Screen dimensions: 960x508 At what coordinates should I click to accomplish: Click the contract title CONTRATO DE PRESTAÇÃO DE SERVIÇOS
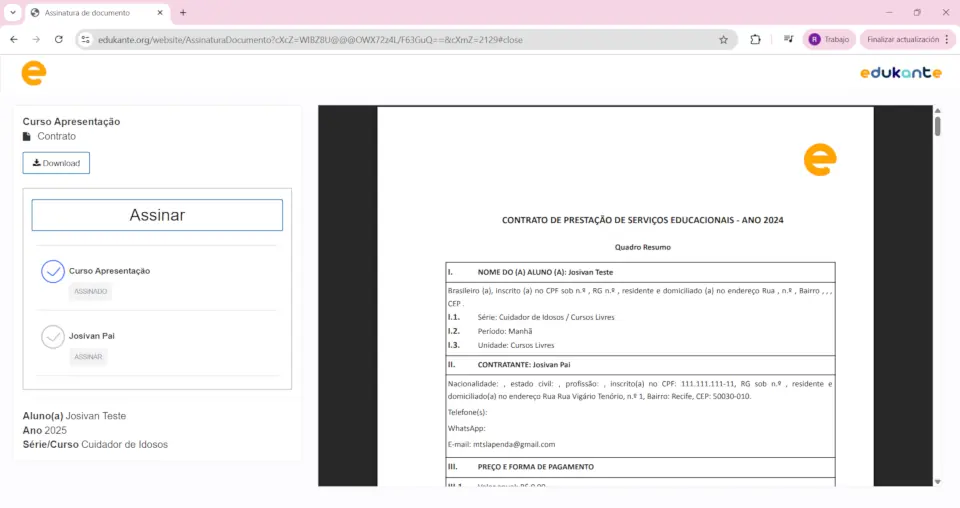642,220
